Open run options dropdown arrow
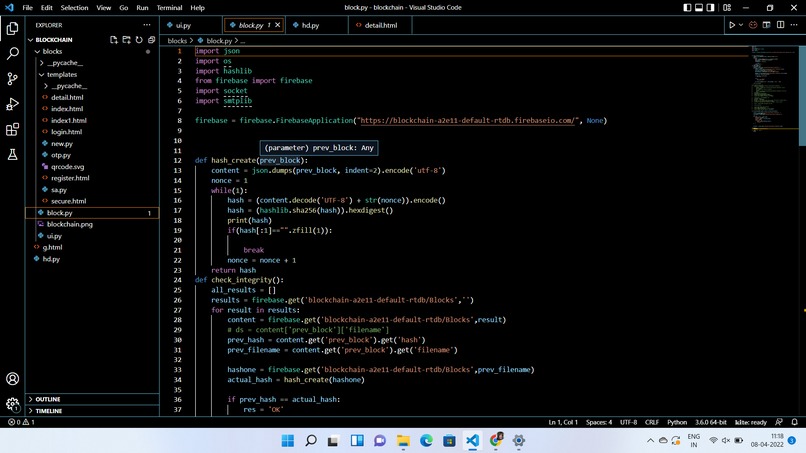806x453 pixels. [741, 25]
